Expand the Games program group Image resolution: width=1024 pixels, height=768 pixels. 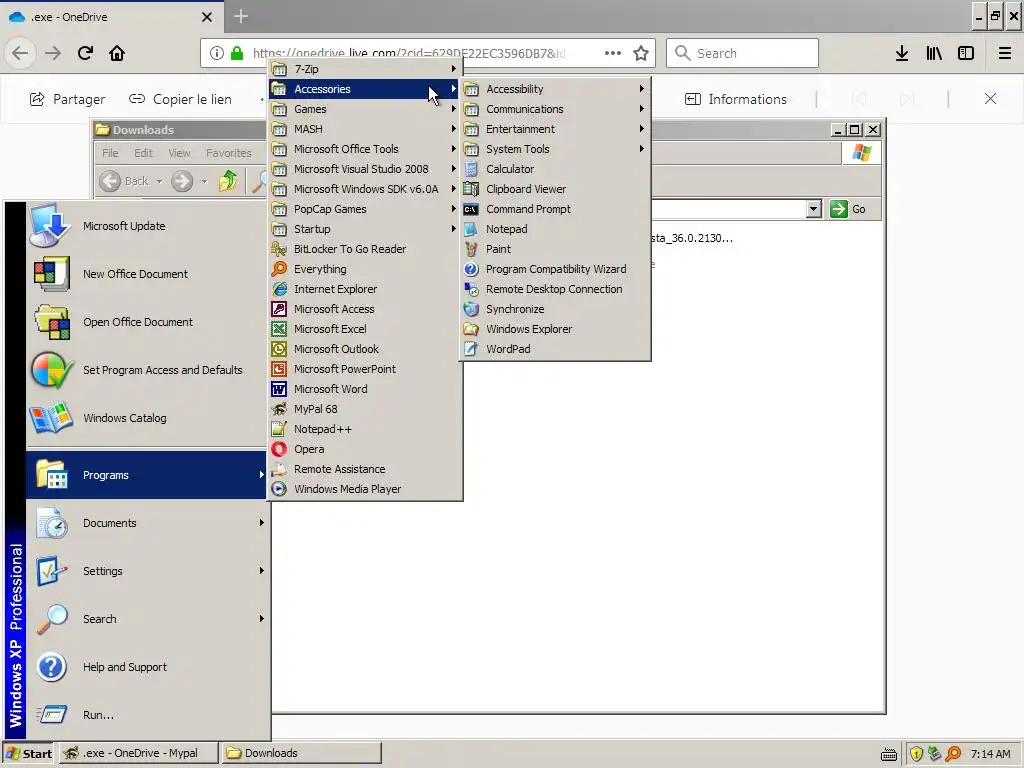click(x=365, y=109)
